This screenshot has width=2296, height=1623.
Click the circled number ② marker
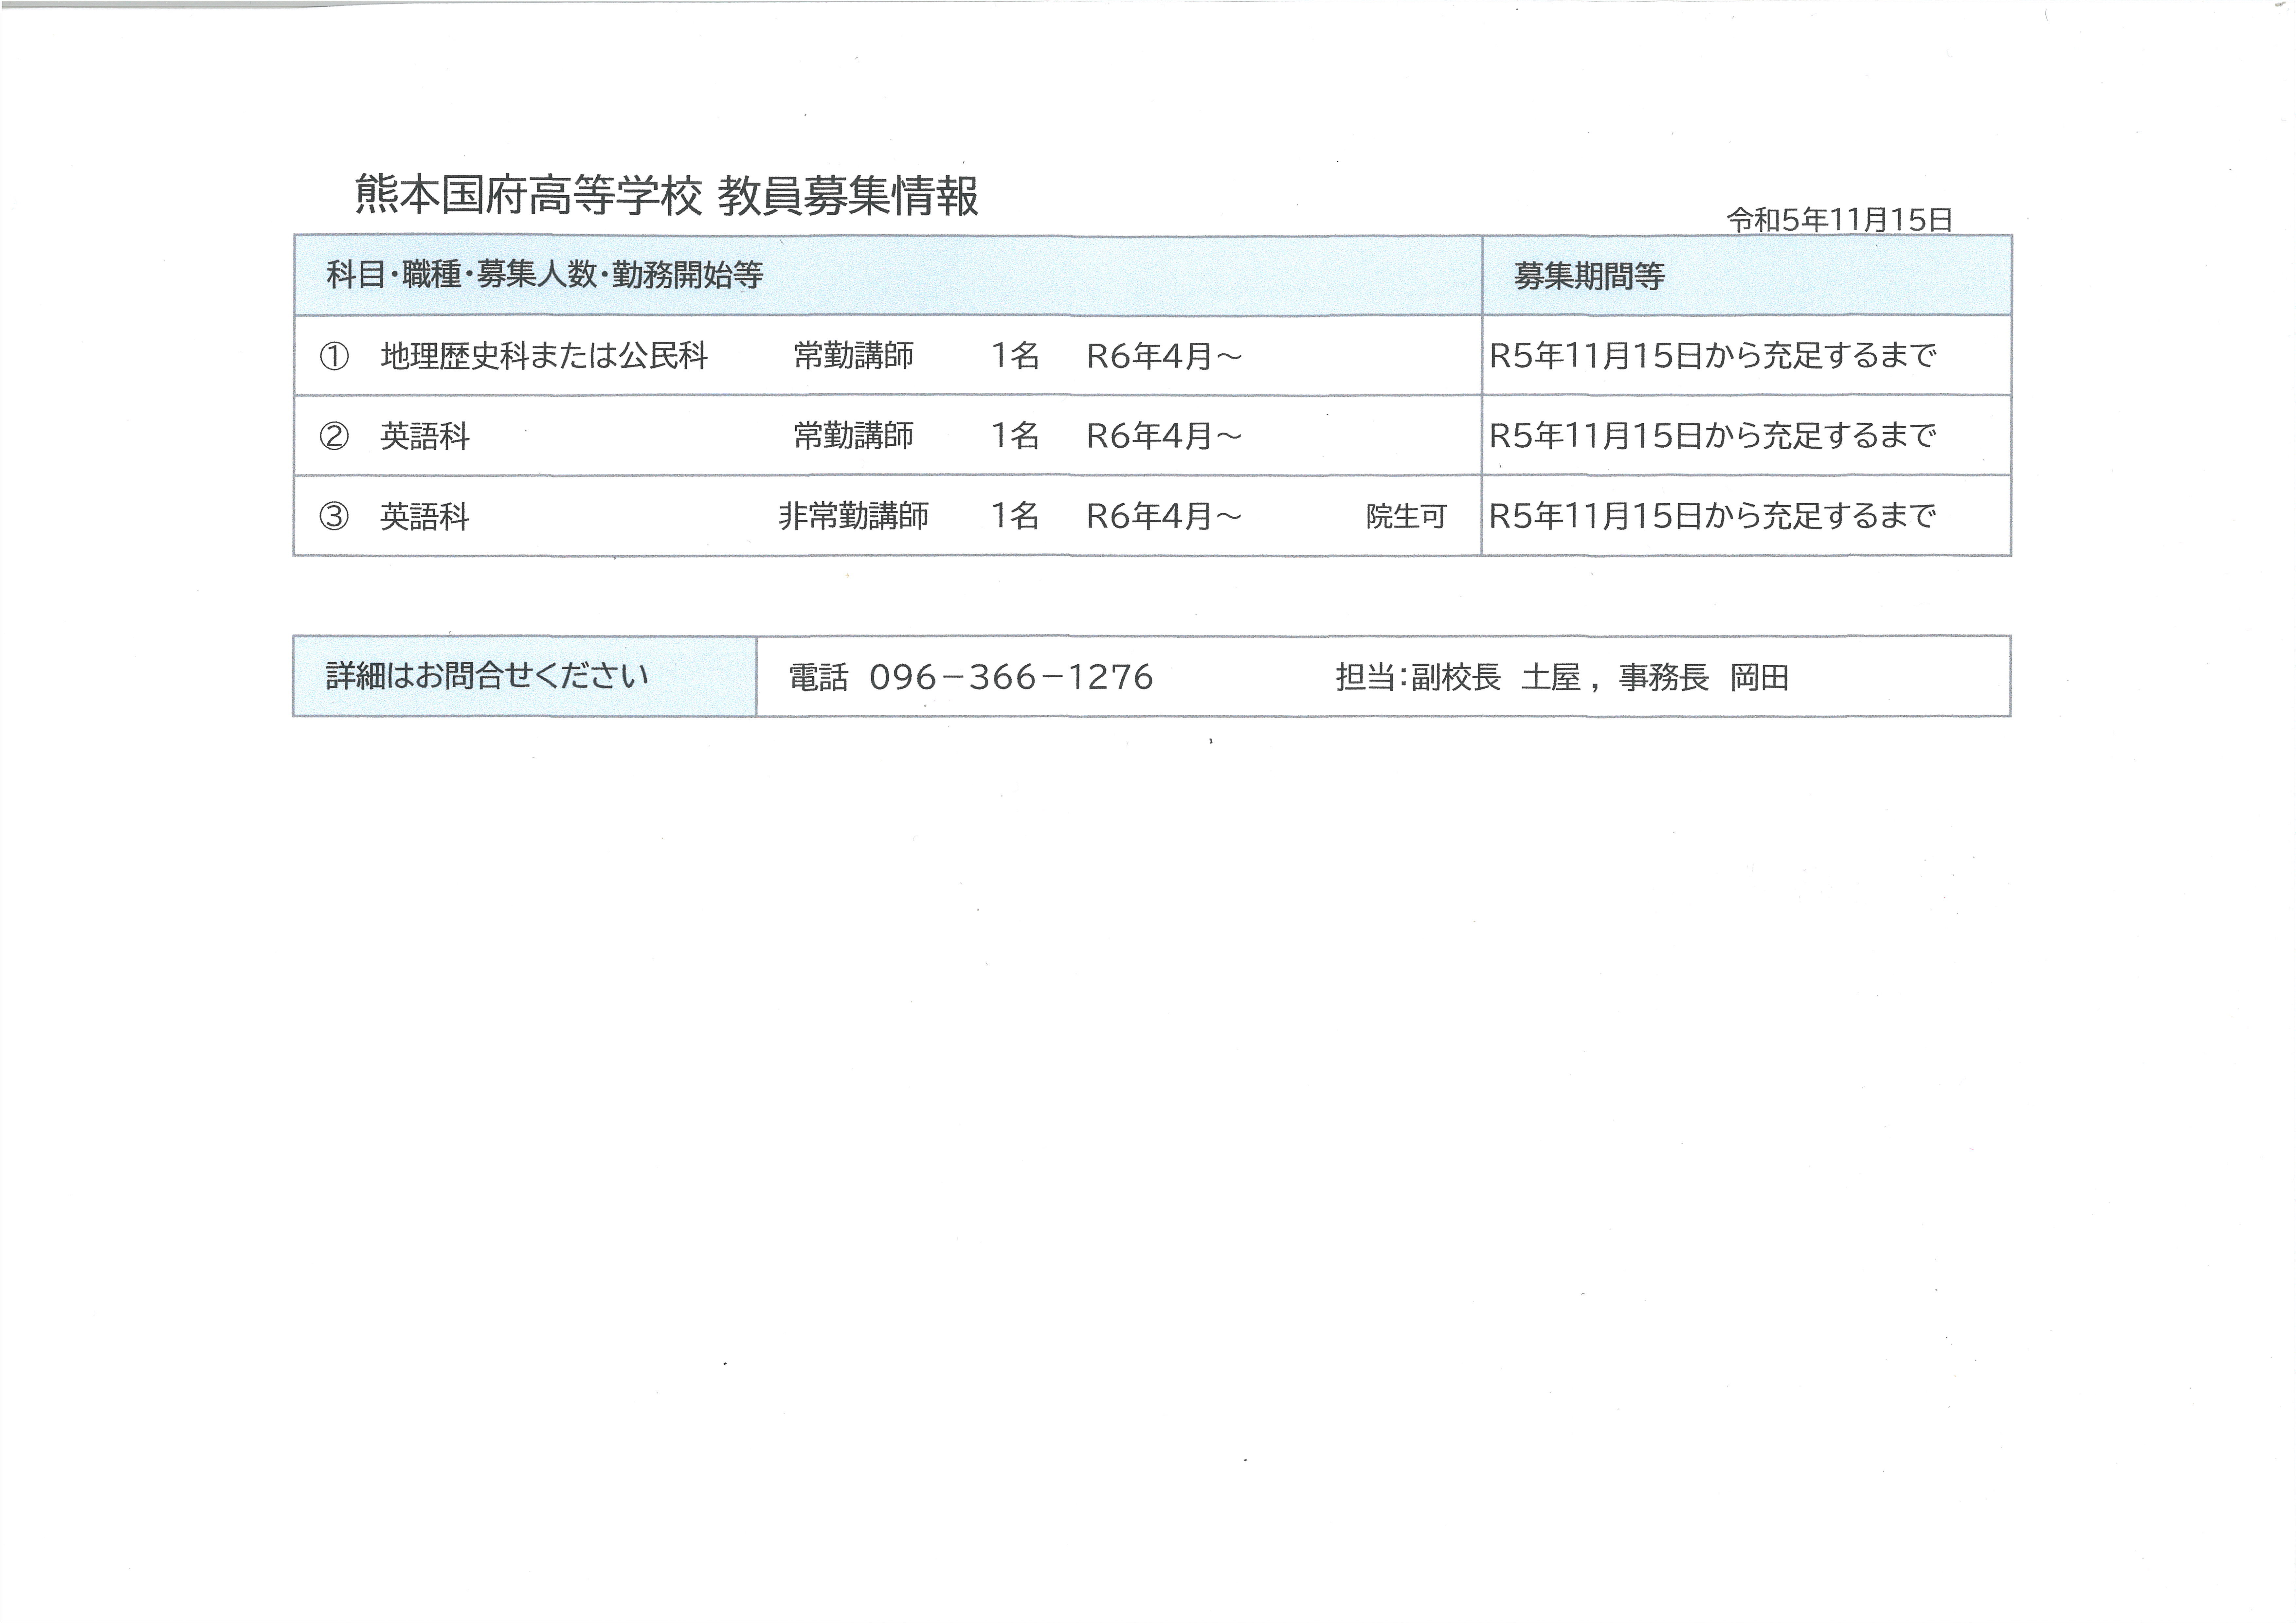click(x=334, y=436)
